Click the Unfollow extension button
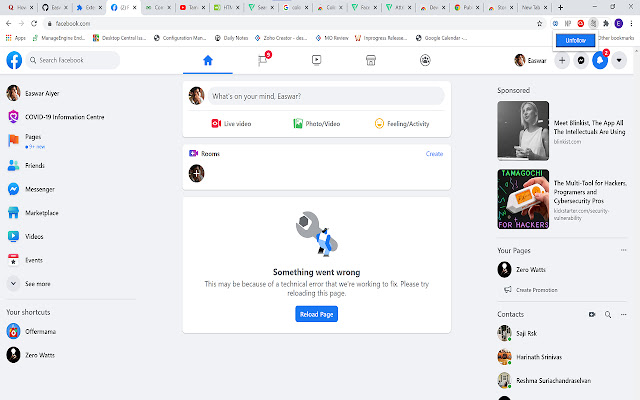640x400 pixels. 576,40
